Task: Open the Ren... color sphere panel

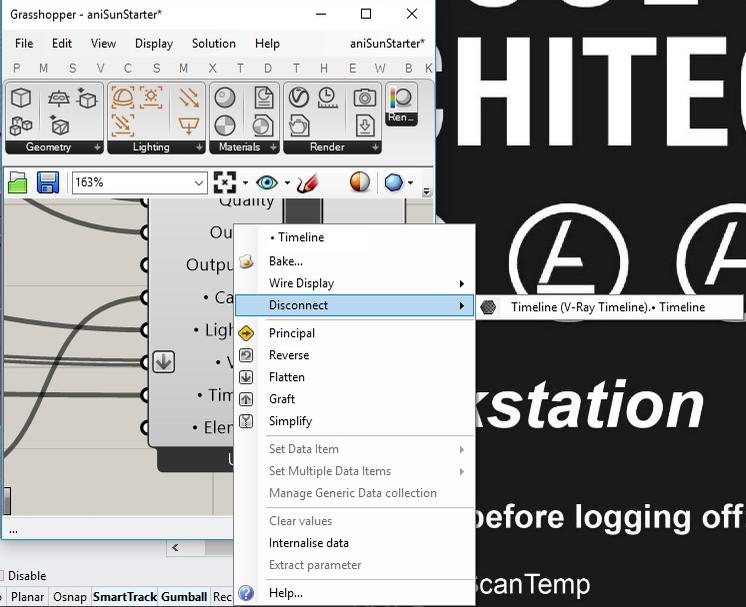Action: [401, 105]
